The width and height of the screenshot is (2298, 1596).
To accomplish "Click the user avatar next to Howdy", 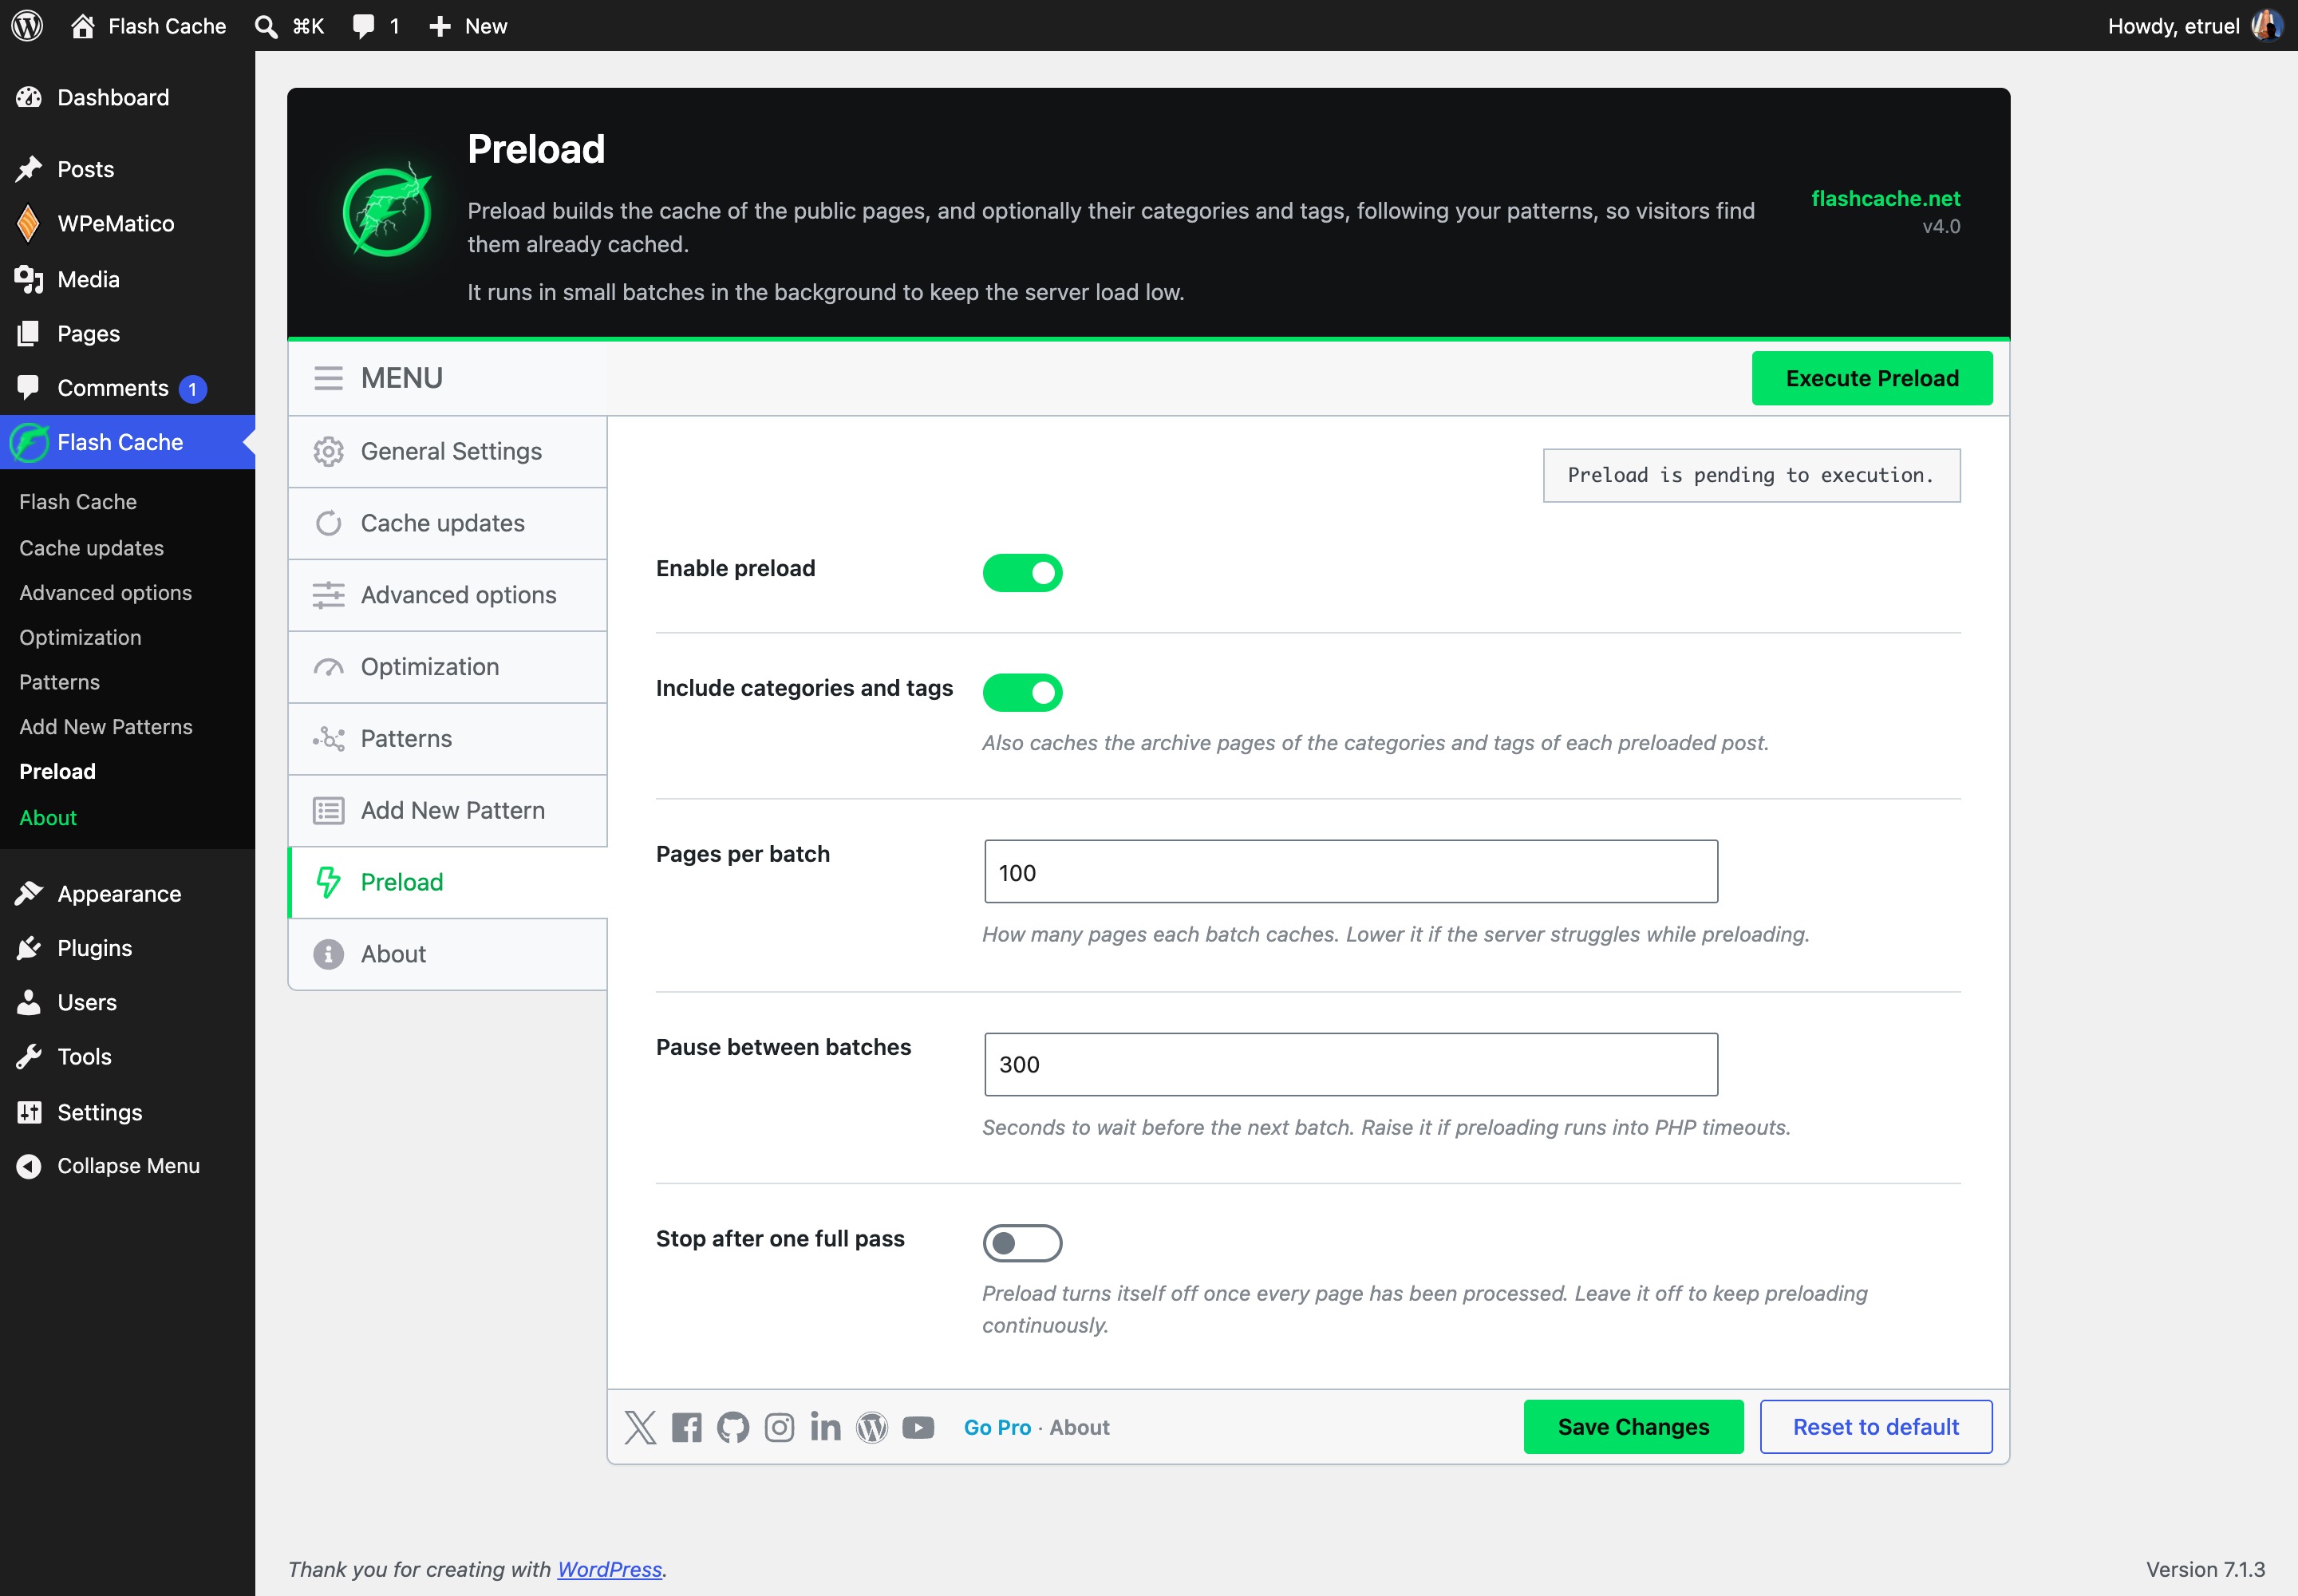I will tap(2267, 26).
